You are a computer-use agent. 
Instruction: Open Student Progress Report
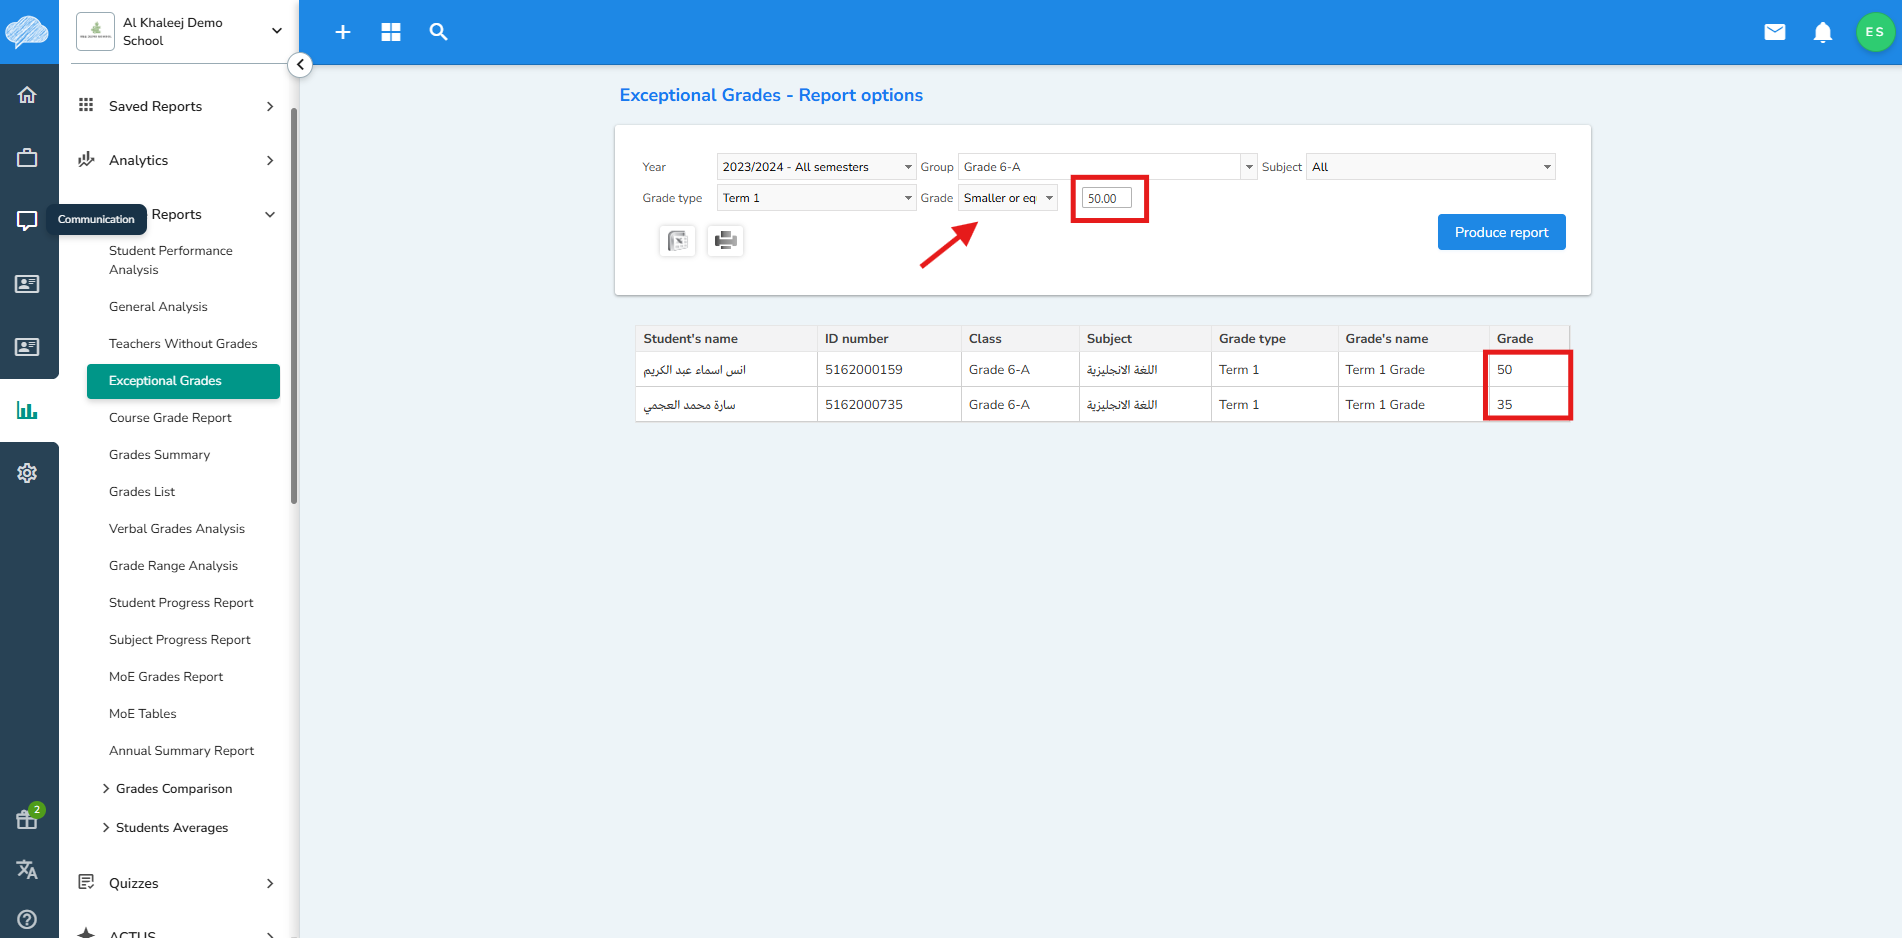pyautogui.click(x=181, y=603)
